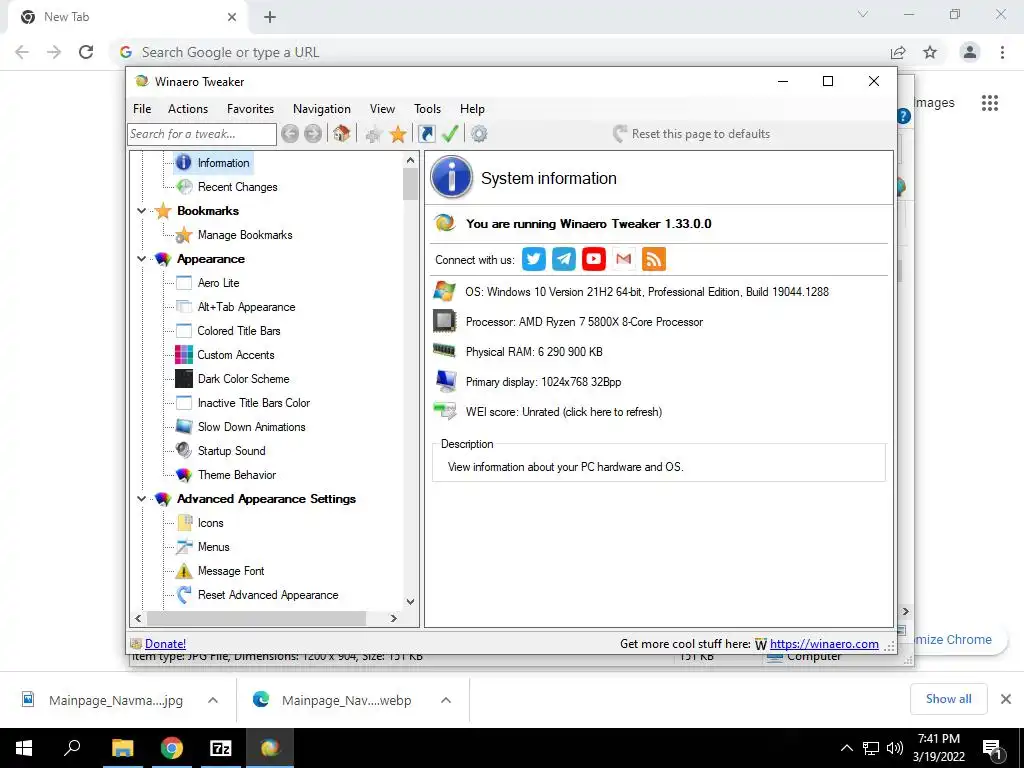Open the File menu
This screenshot has height=768, width=1024.
tap(142, 109)
